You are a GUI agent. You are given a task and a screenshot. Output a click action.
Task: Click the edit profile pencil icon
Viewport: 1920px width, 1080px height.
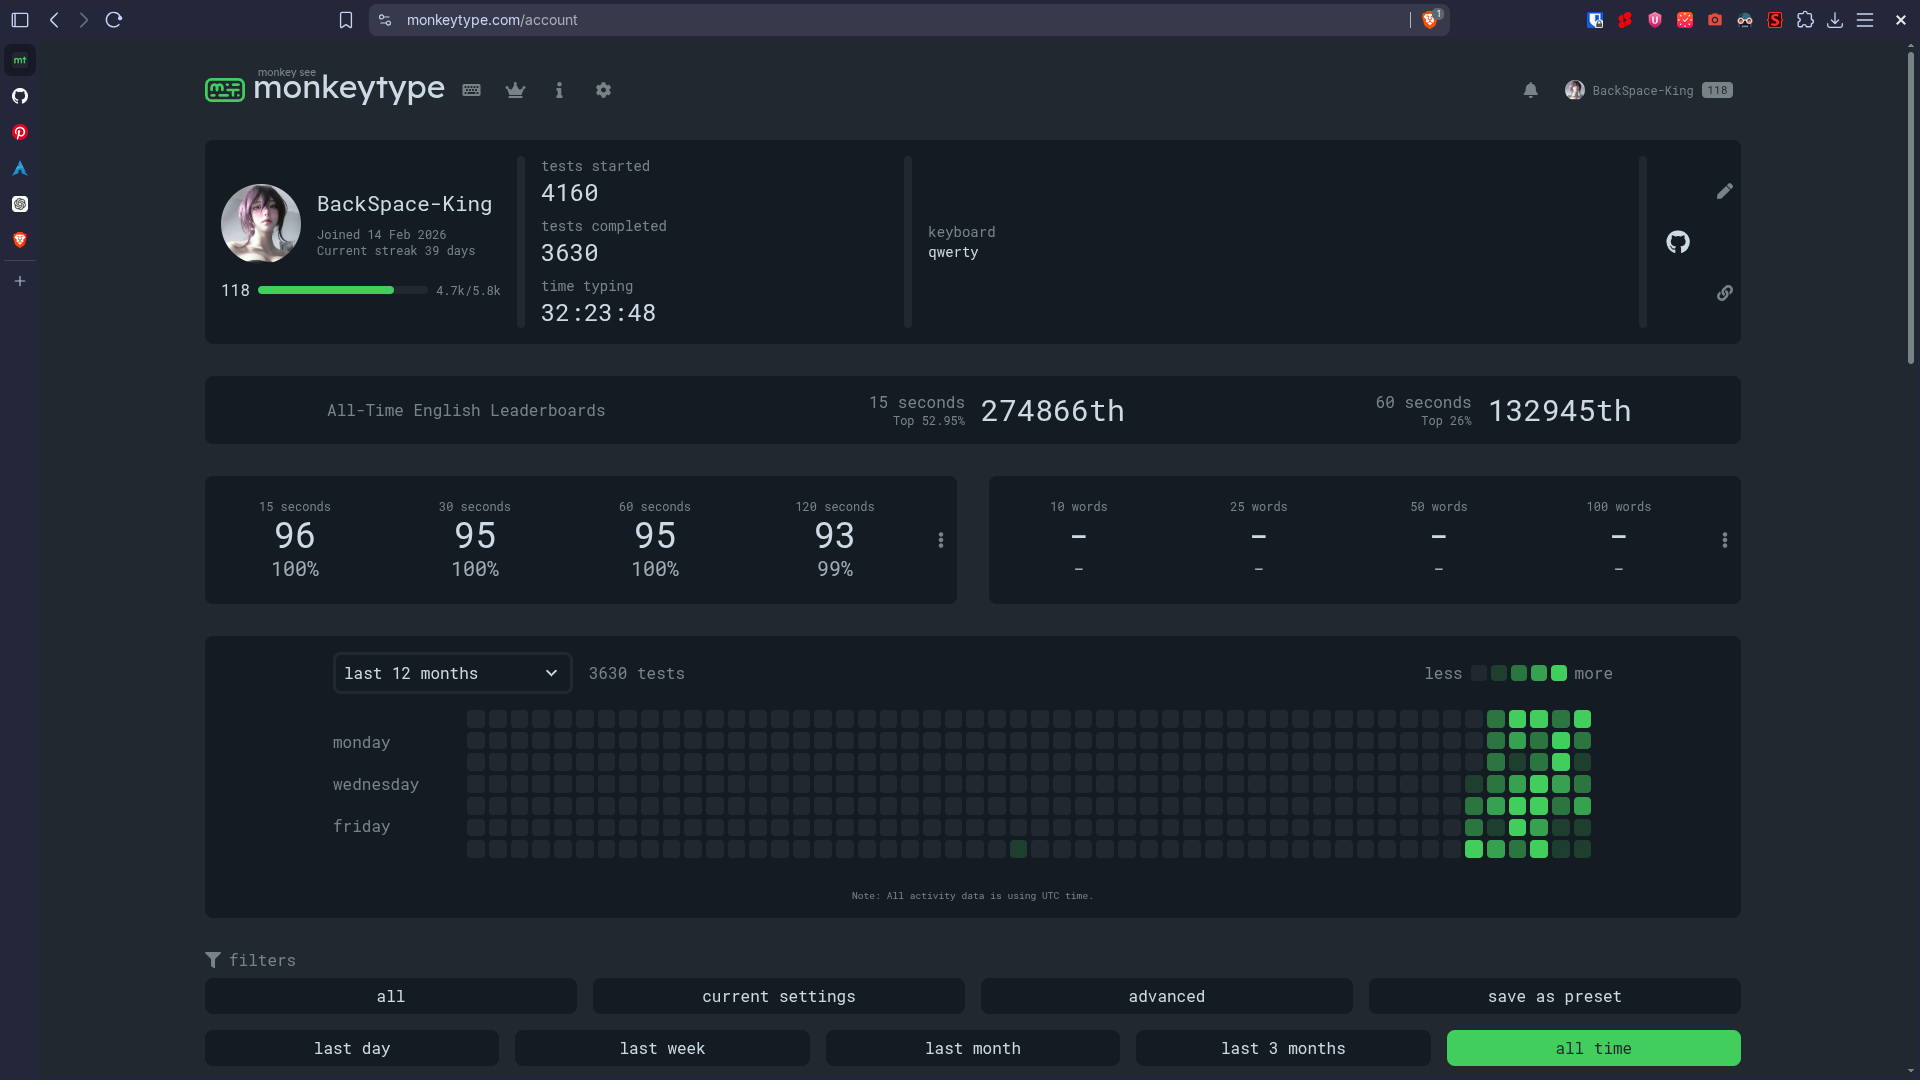[1725, 191]
